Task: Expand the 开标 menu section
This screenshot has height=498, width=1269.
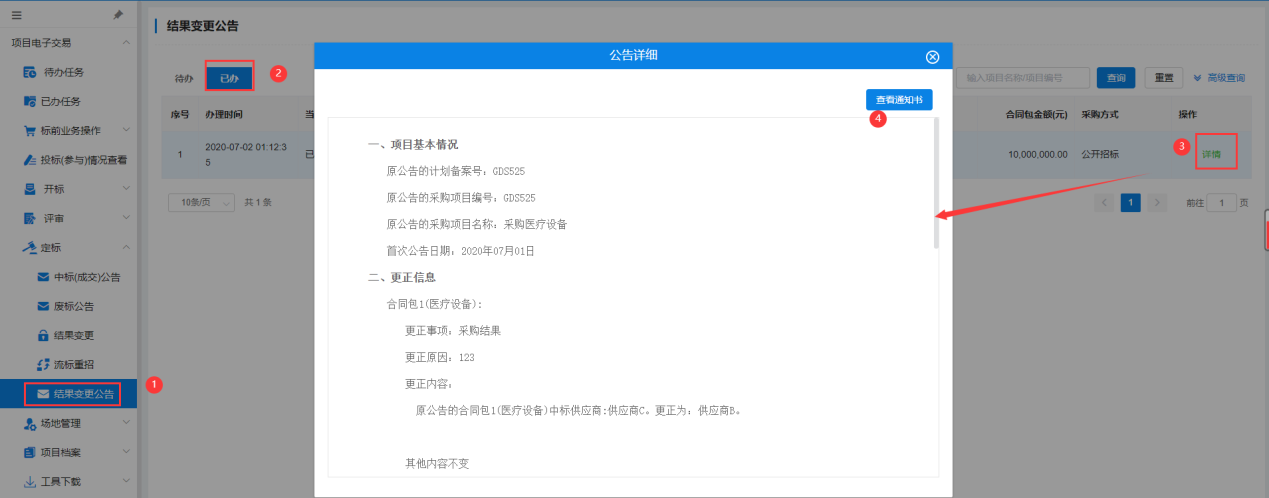Action: point(54,189)
